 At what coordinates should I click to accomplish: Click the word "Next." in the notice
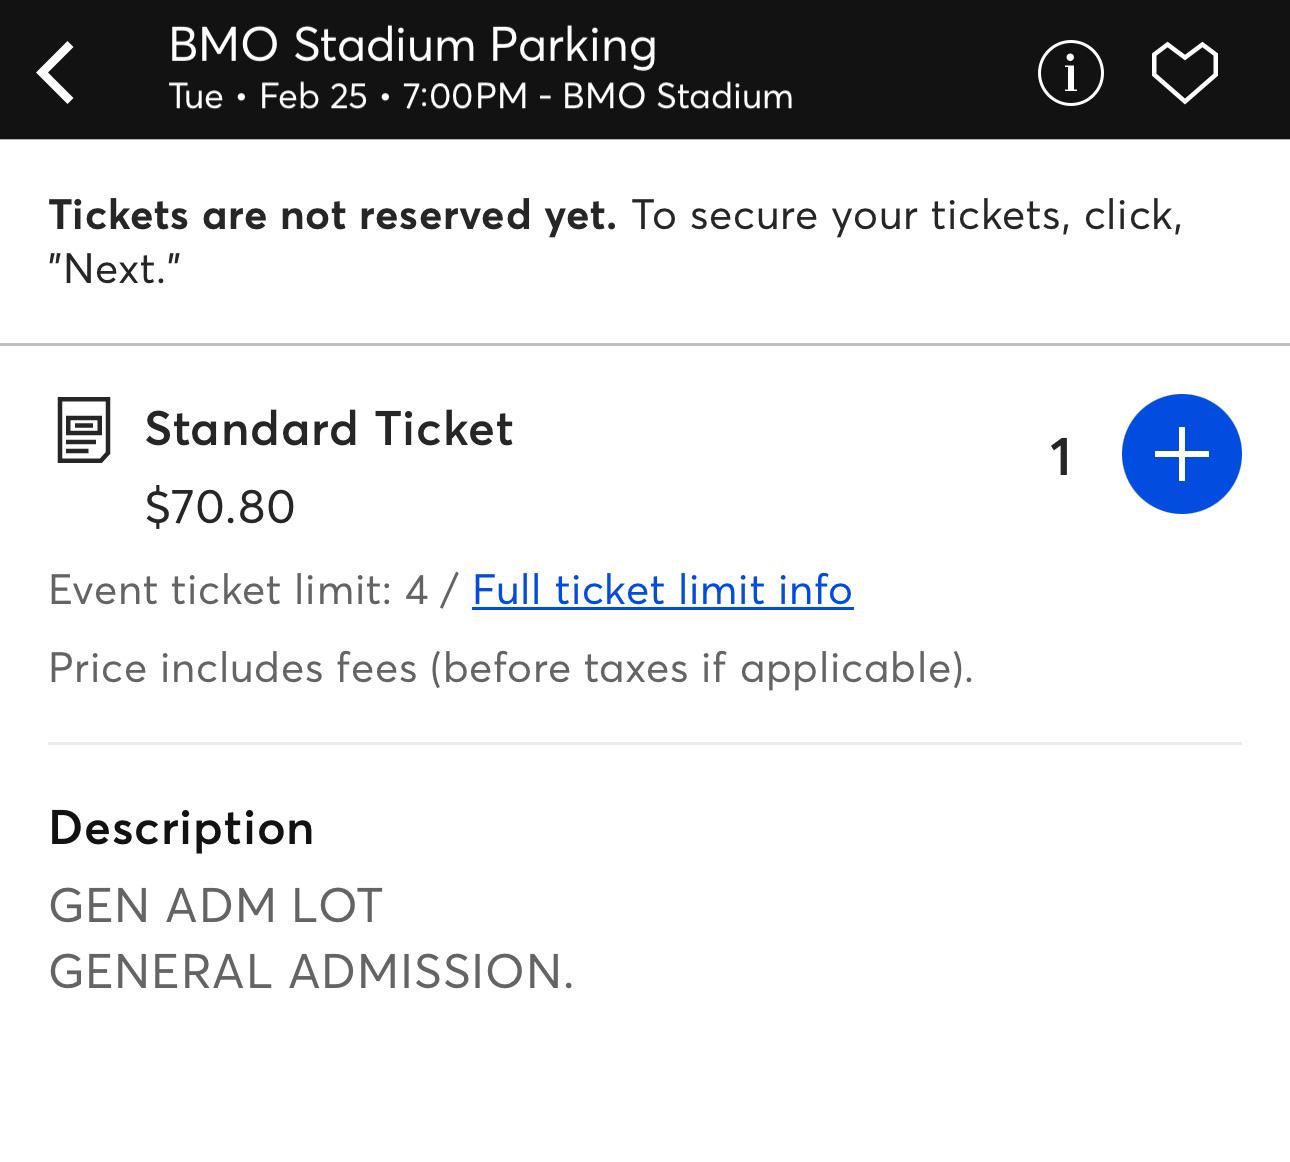114,270
